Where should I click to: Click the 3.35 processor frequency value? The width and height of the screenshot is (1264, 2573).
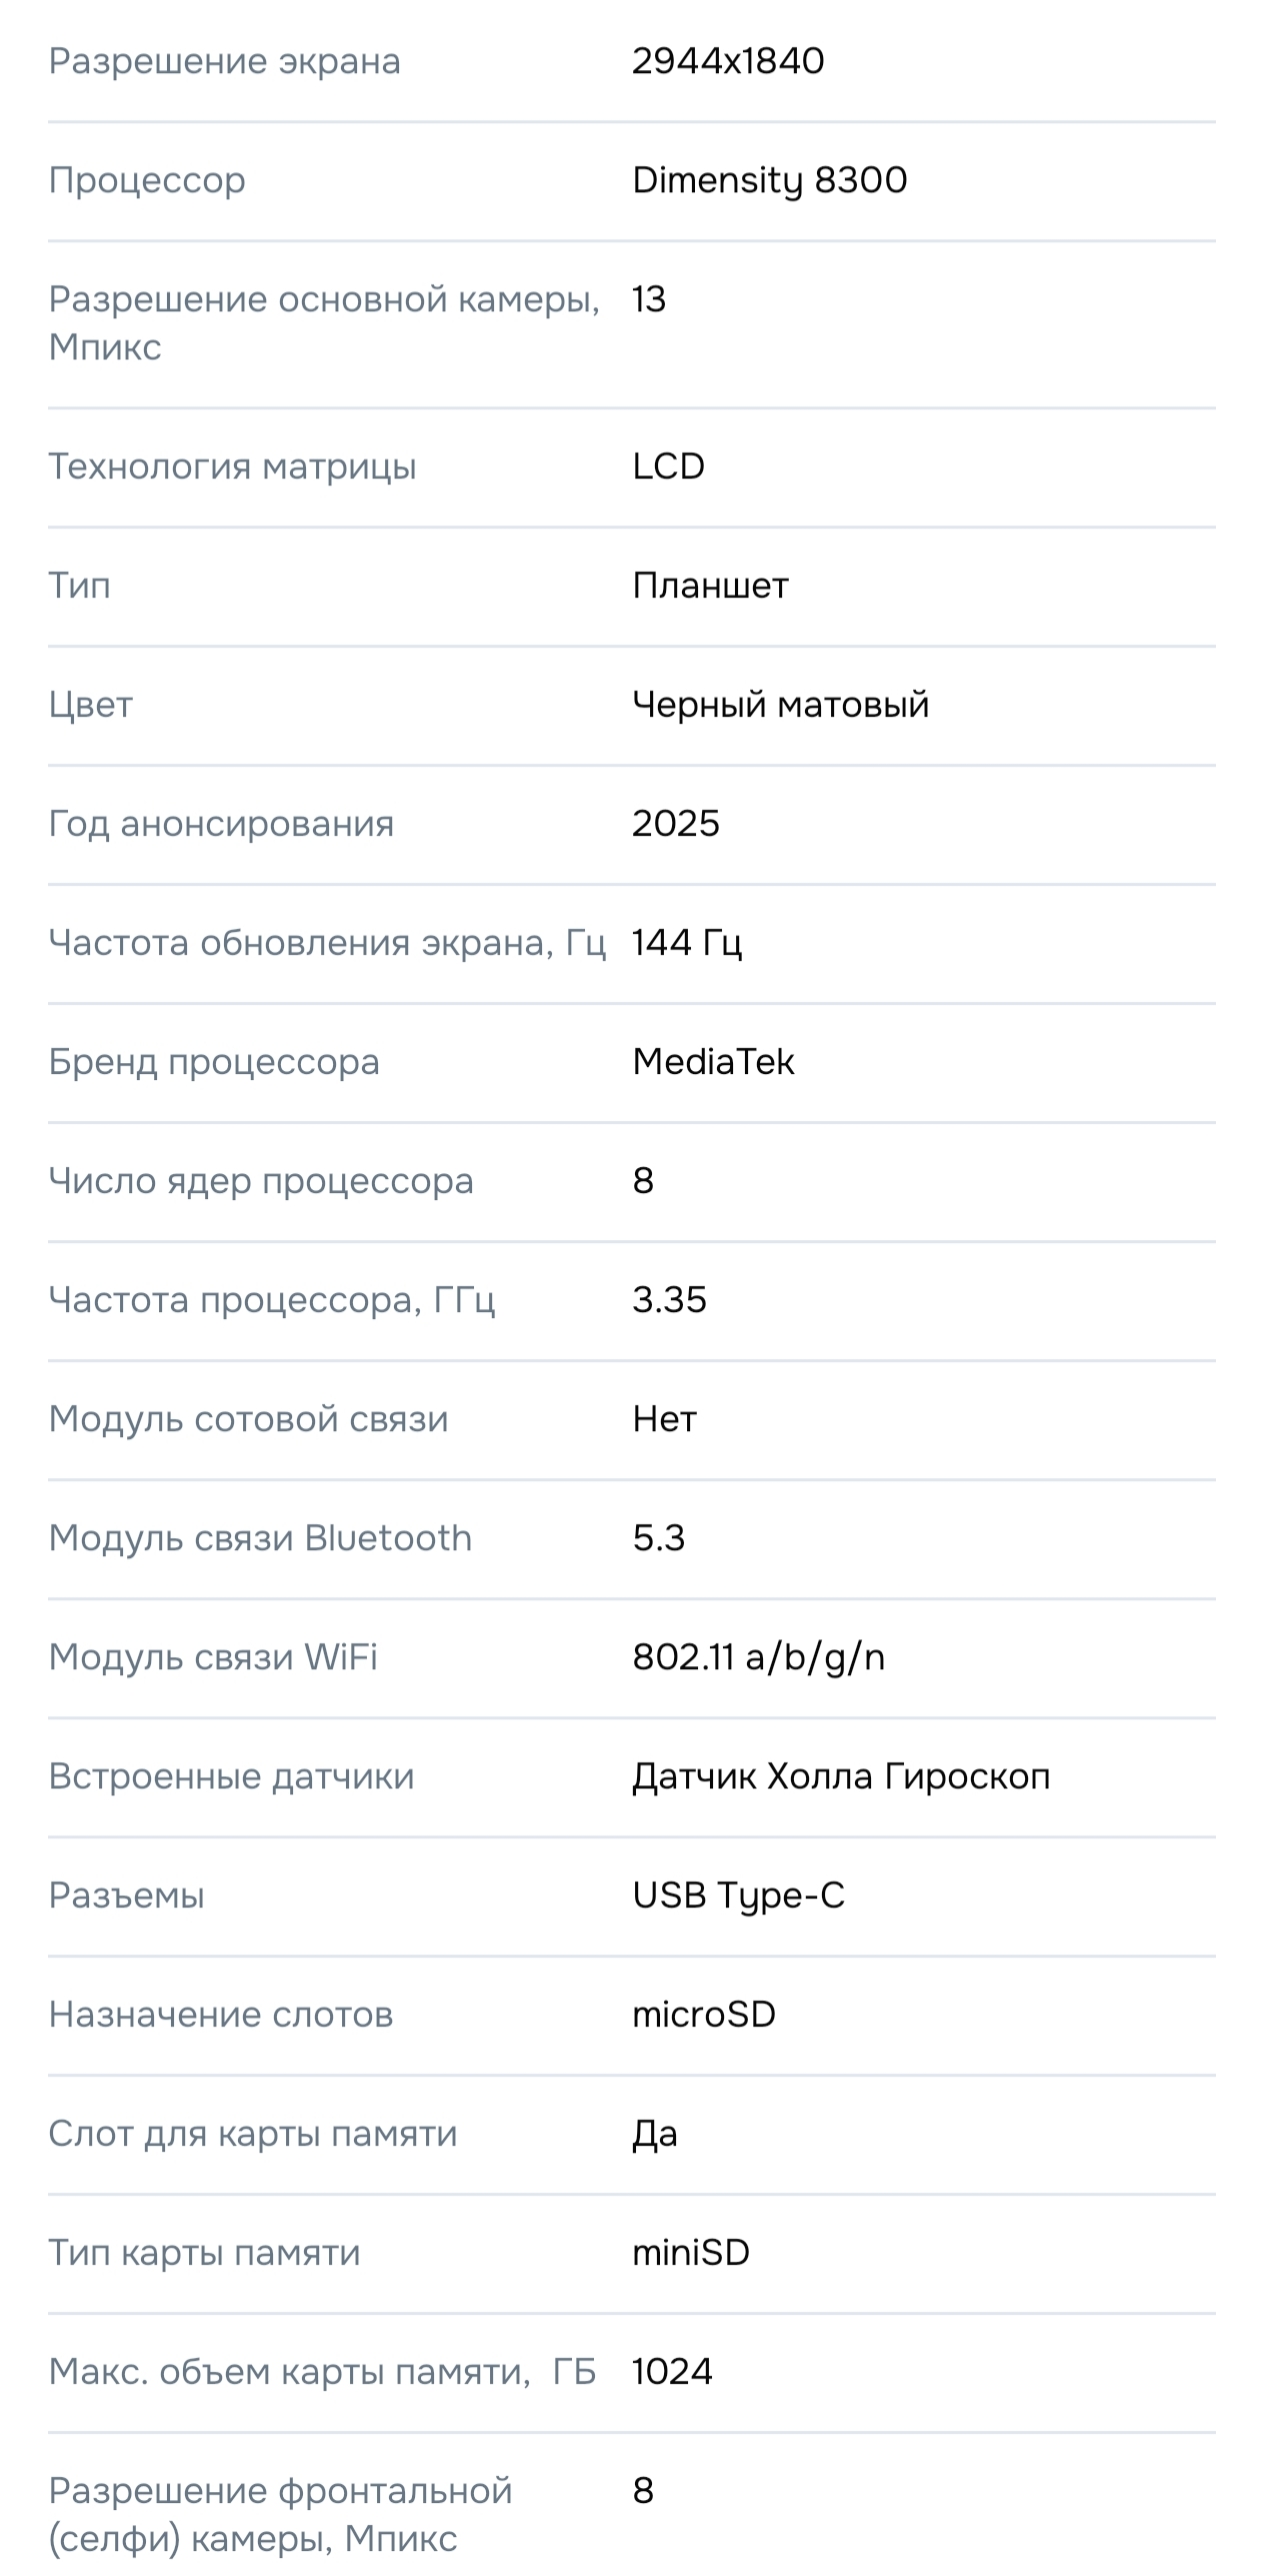[x=669, y=1299]
